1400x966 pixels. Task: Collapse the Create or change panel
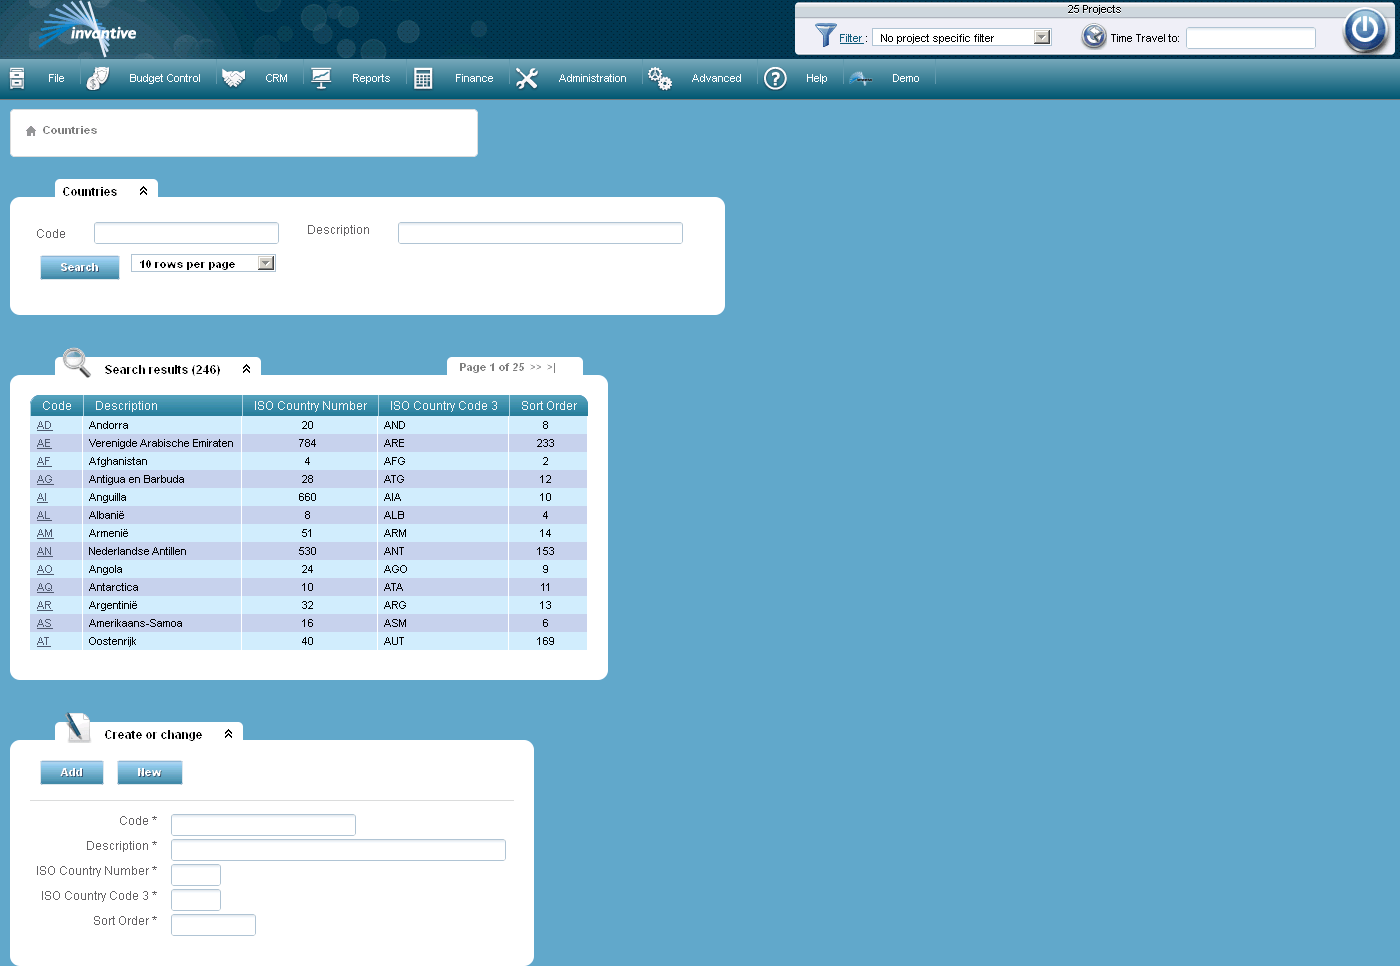click(230, 733)
